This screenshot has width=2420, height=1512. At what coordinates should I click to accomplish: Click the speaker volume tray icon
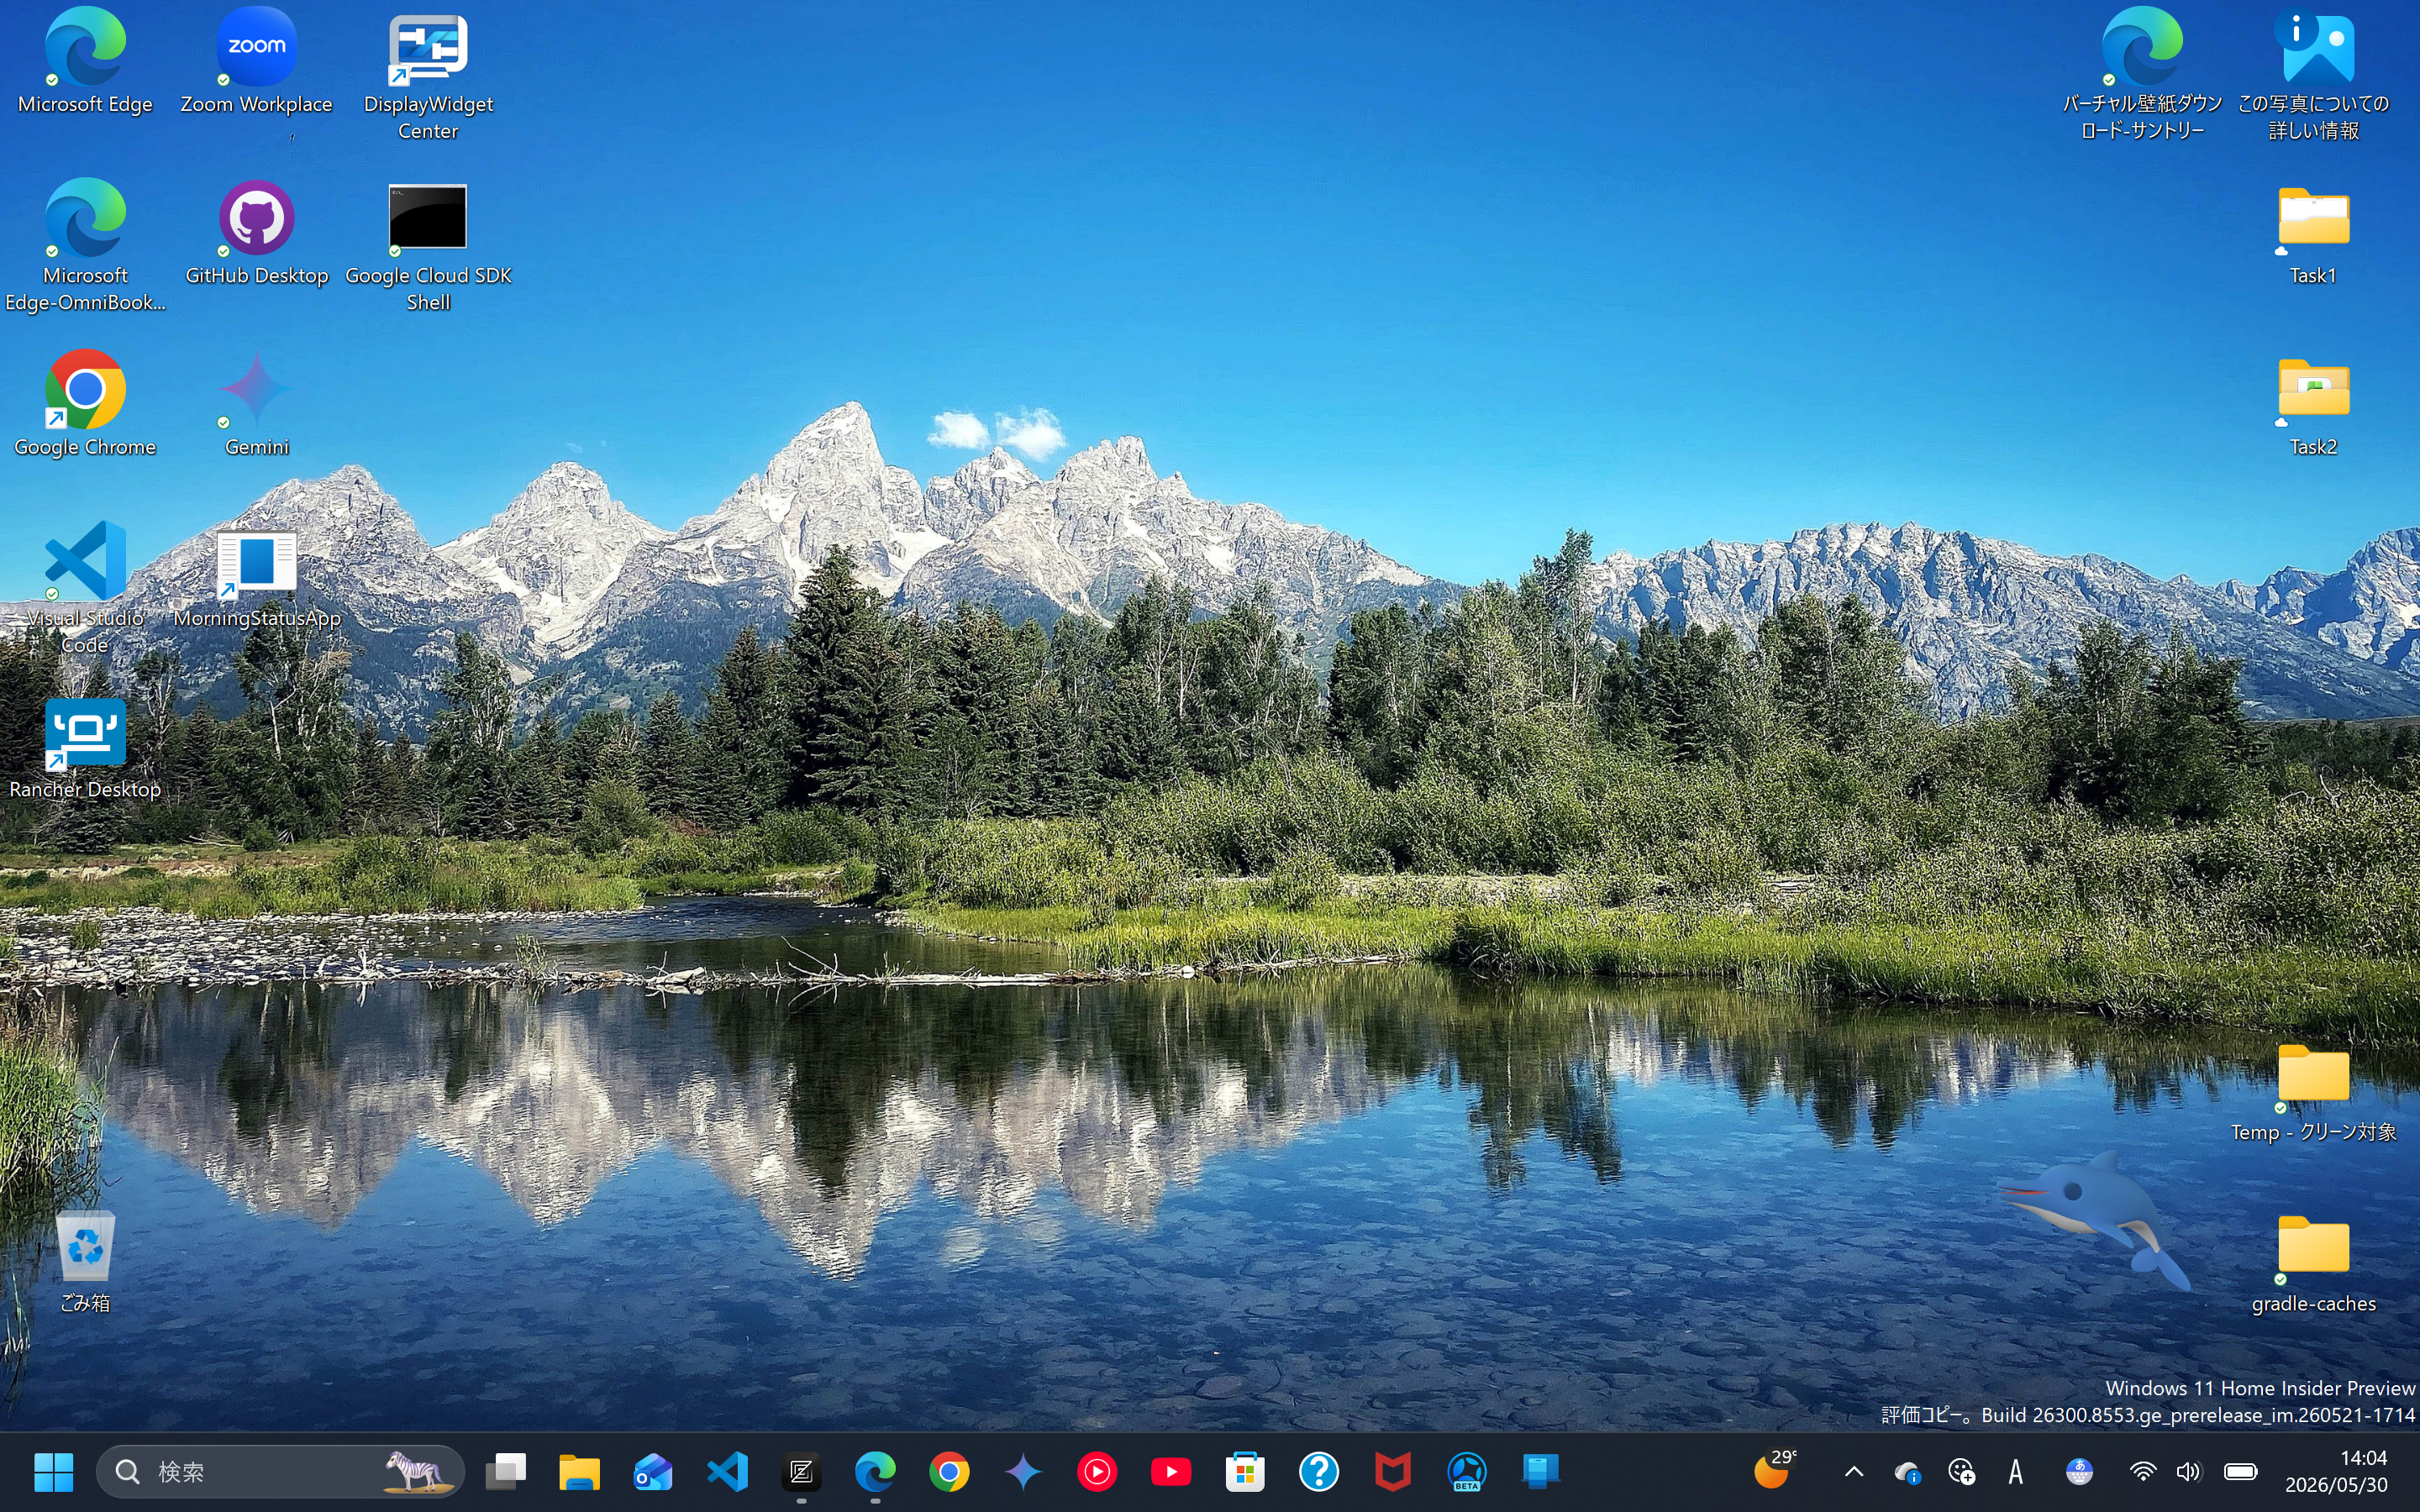[2188, 1471]
